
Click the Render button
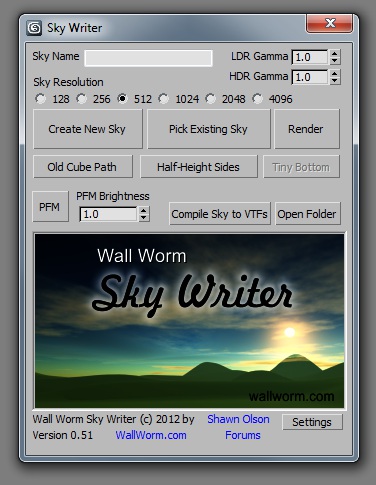point(307,129)
